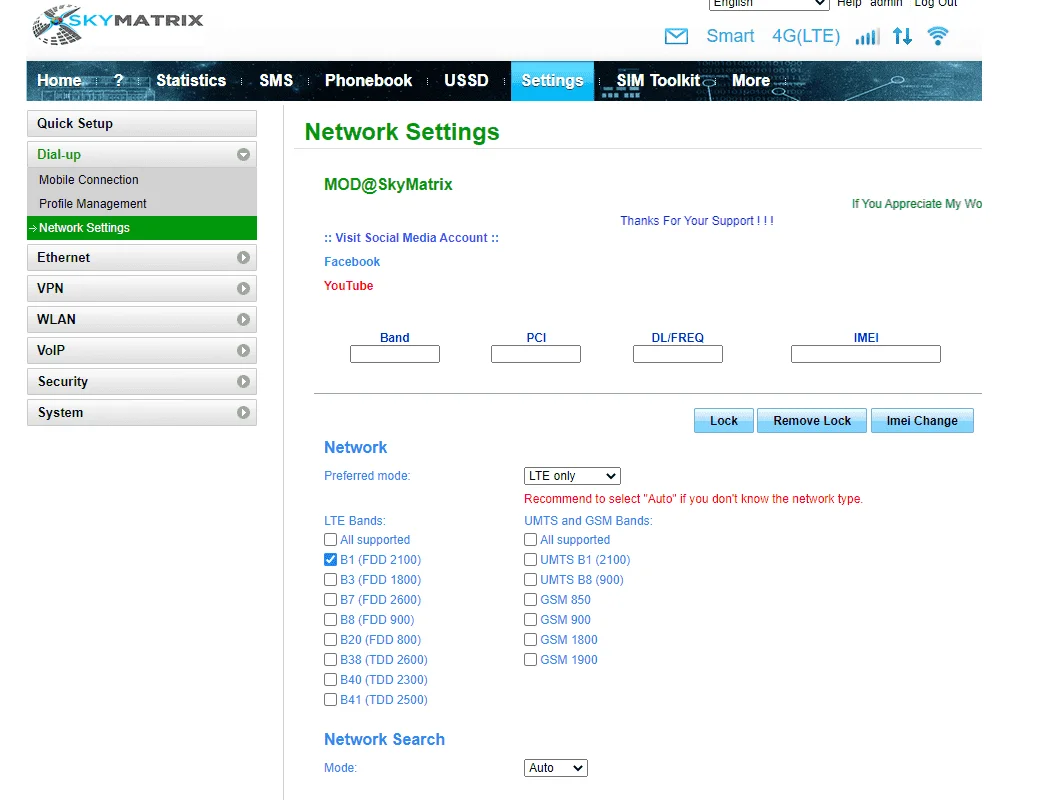
Task: Click the IMEI input field
Action: [x=866, y=354]
